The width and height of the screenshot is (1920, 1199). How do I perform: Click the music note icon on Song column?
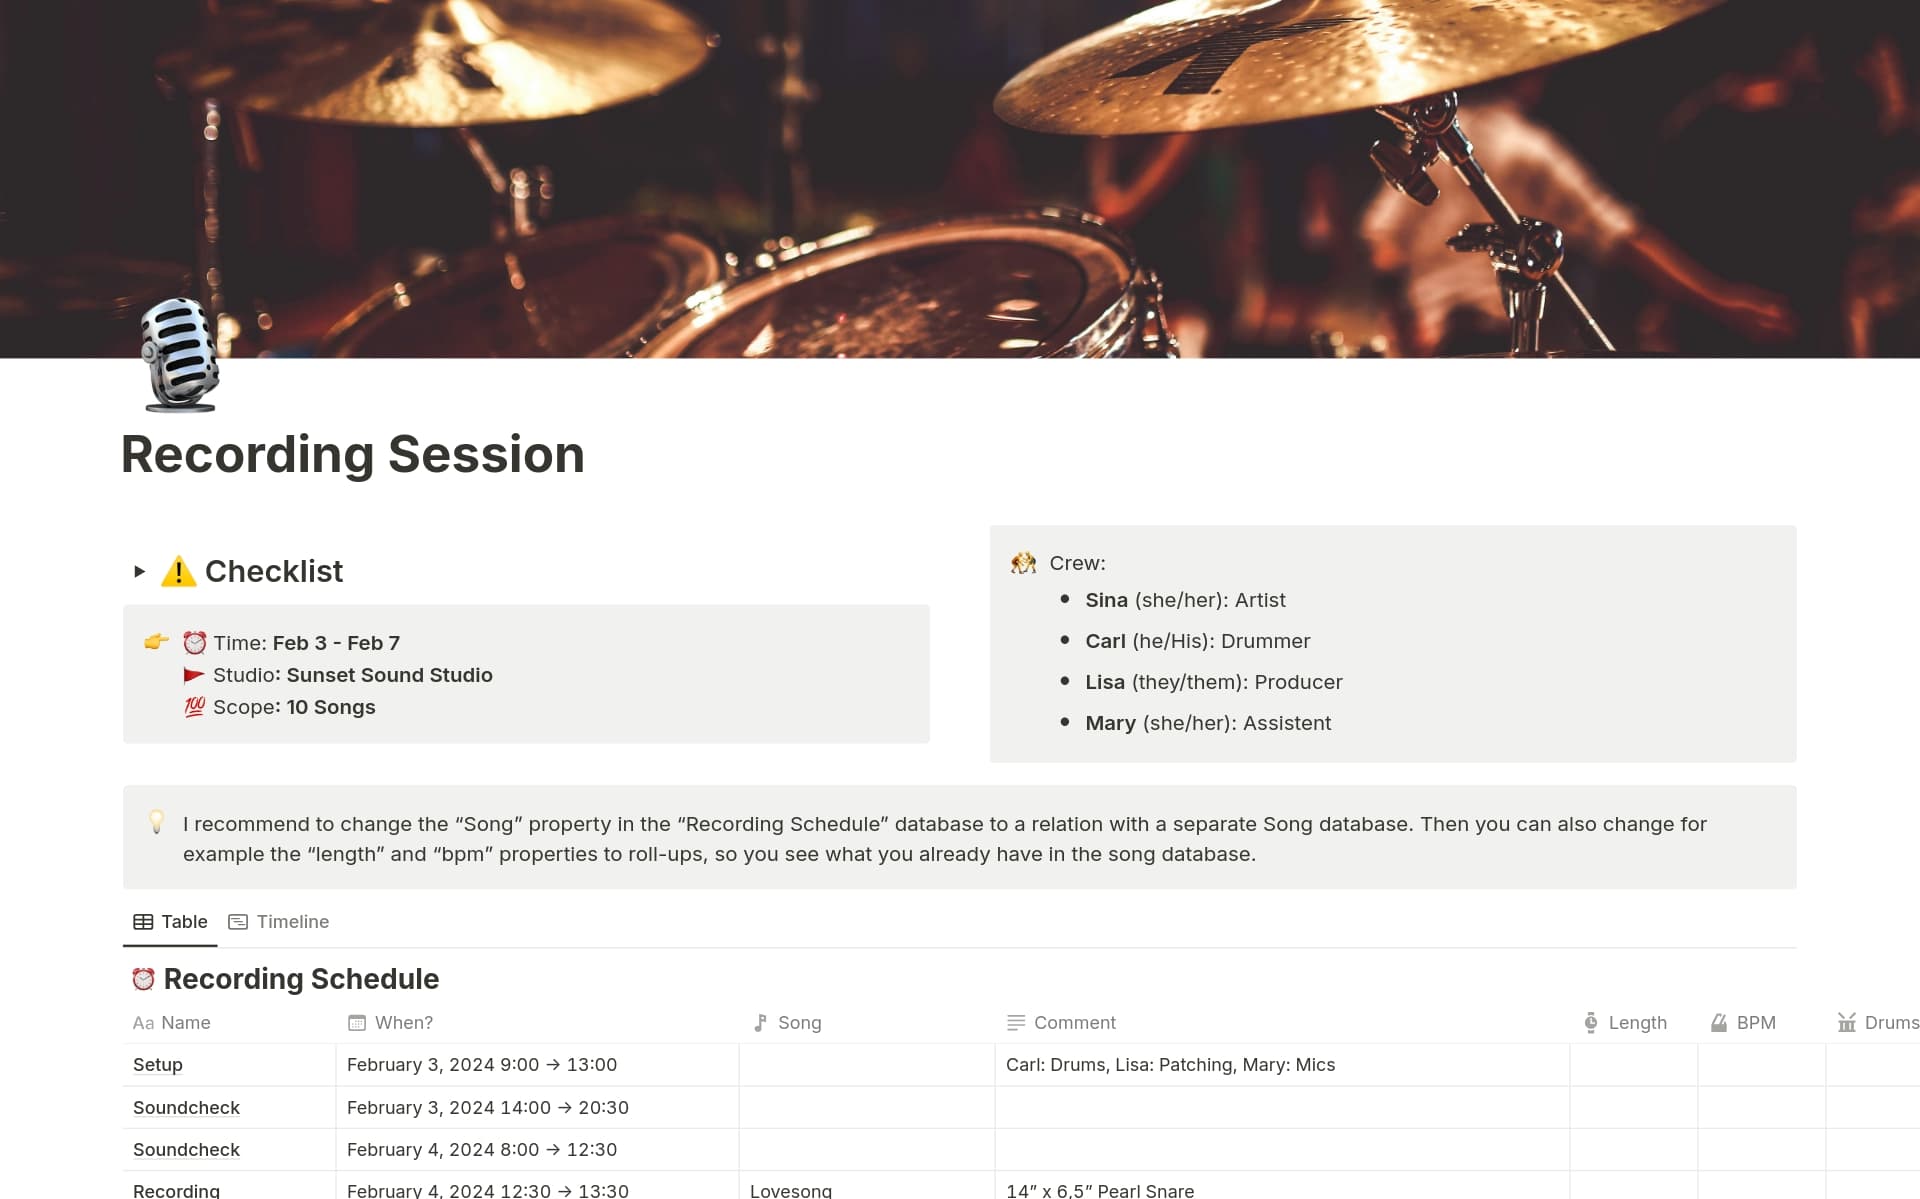[x=761, y=1022]
